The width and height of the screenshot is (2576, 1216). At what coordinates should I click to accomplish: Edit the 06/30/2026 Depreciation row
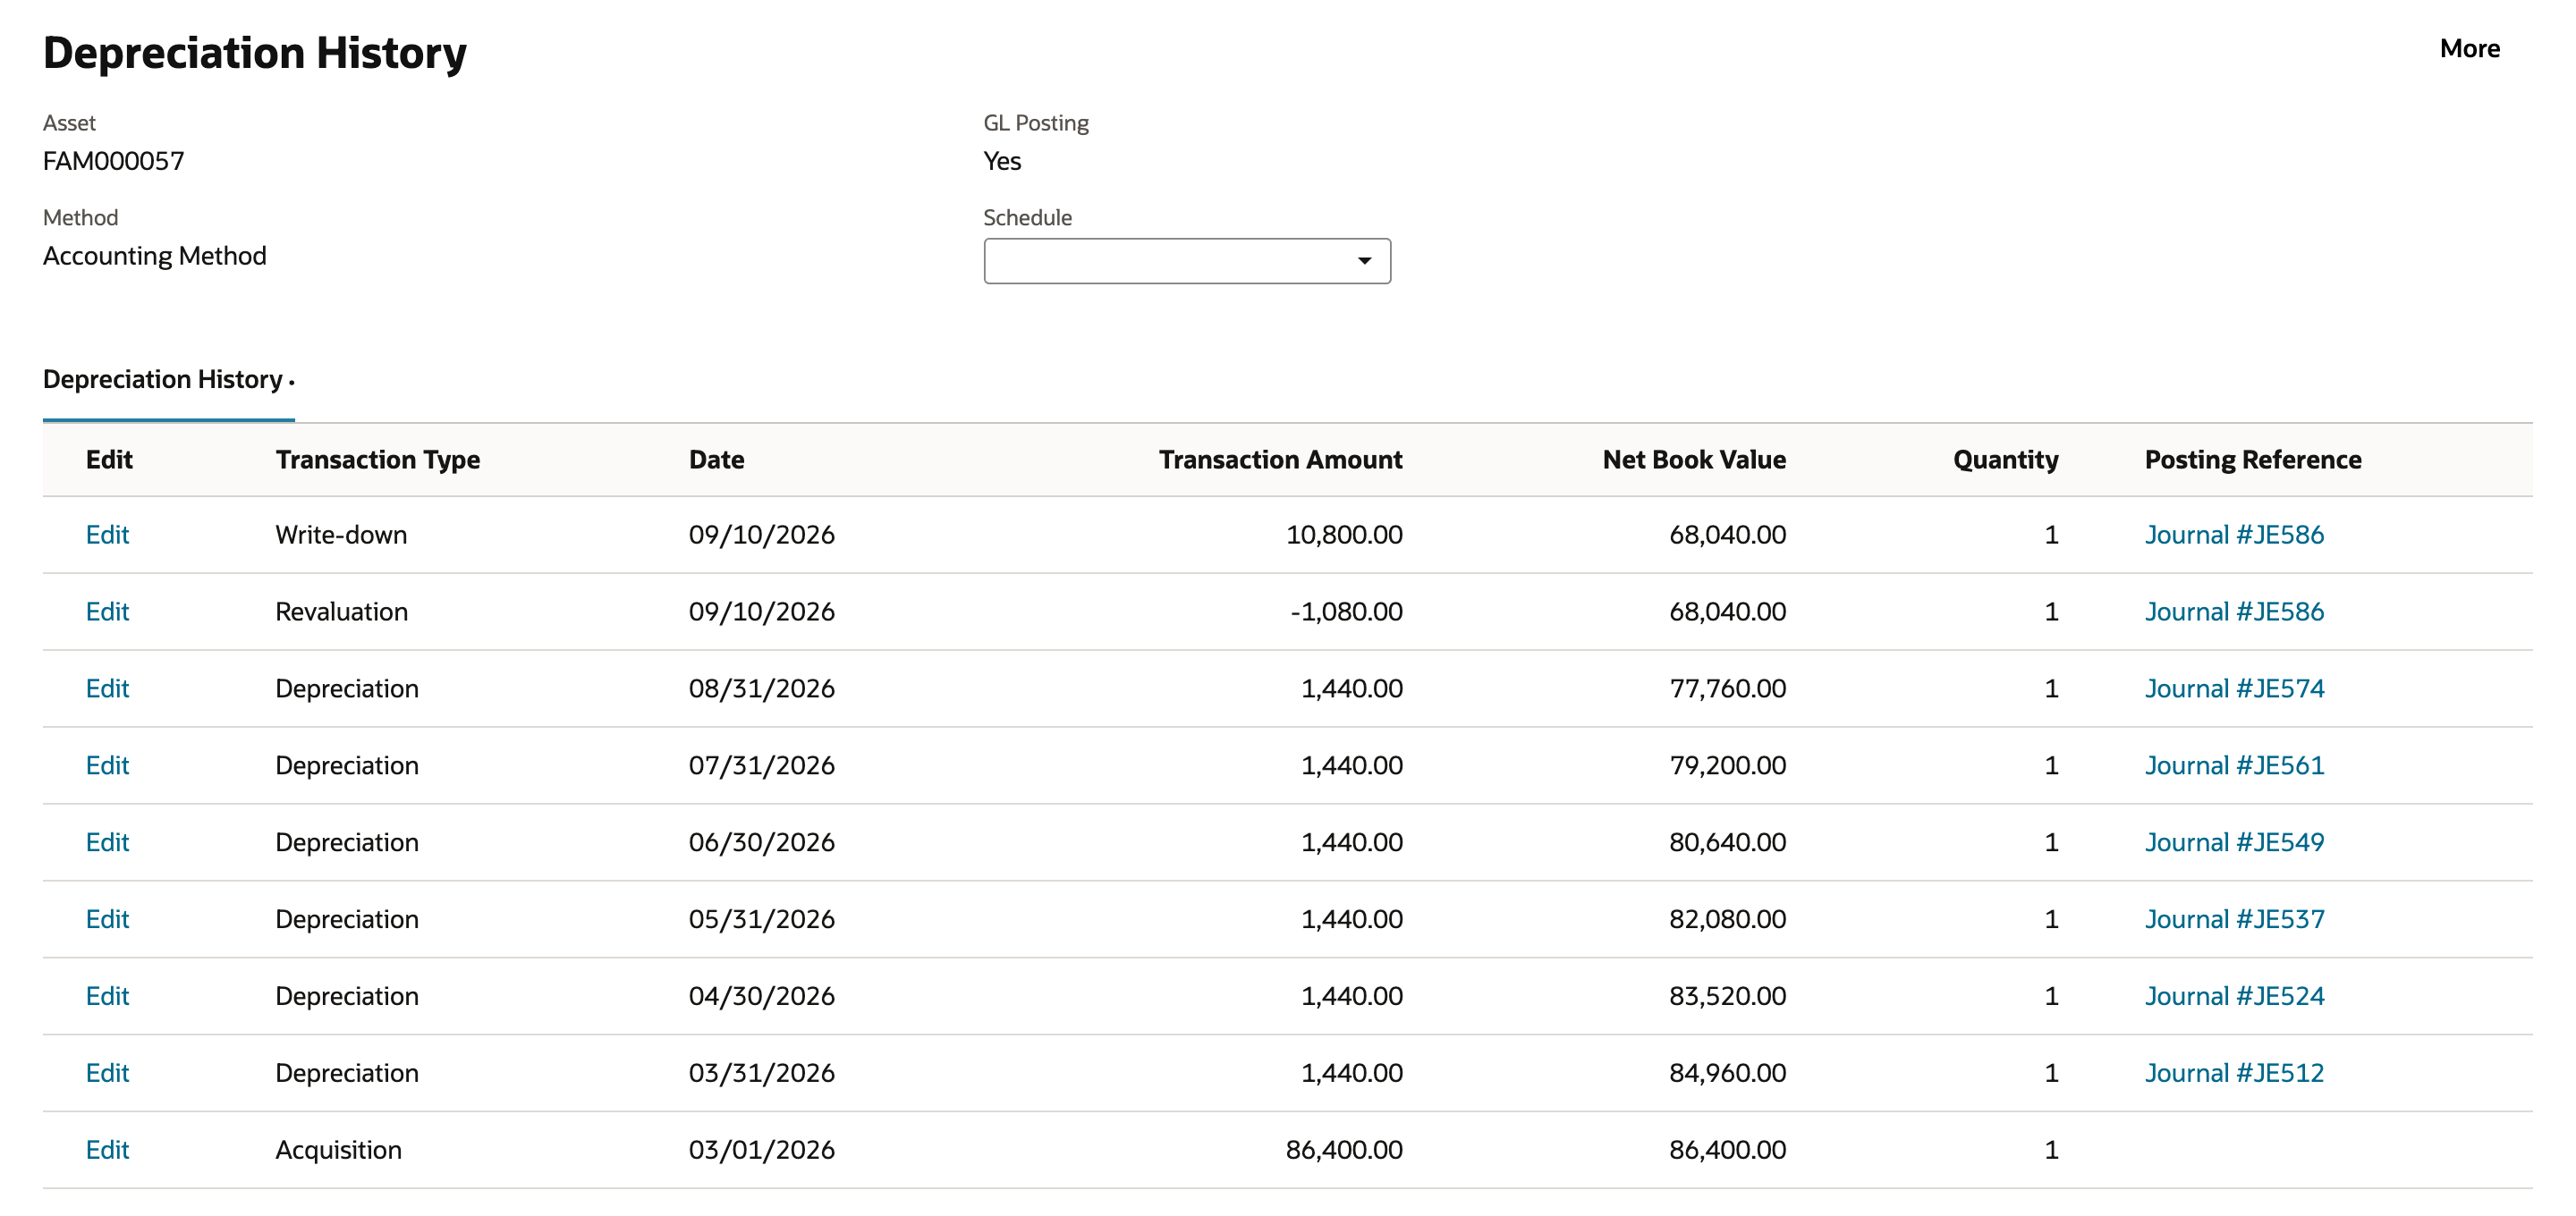point(107,843)
